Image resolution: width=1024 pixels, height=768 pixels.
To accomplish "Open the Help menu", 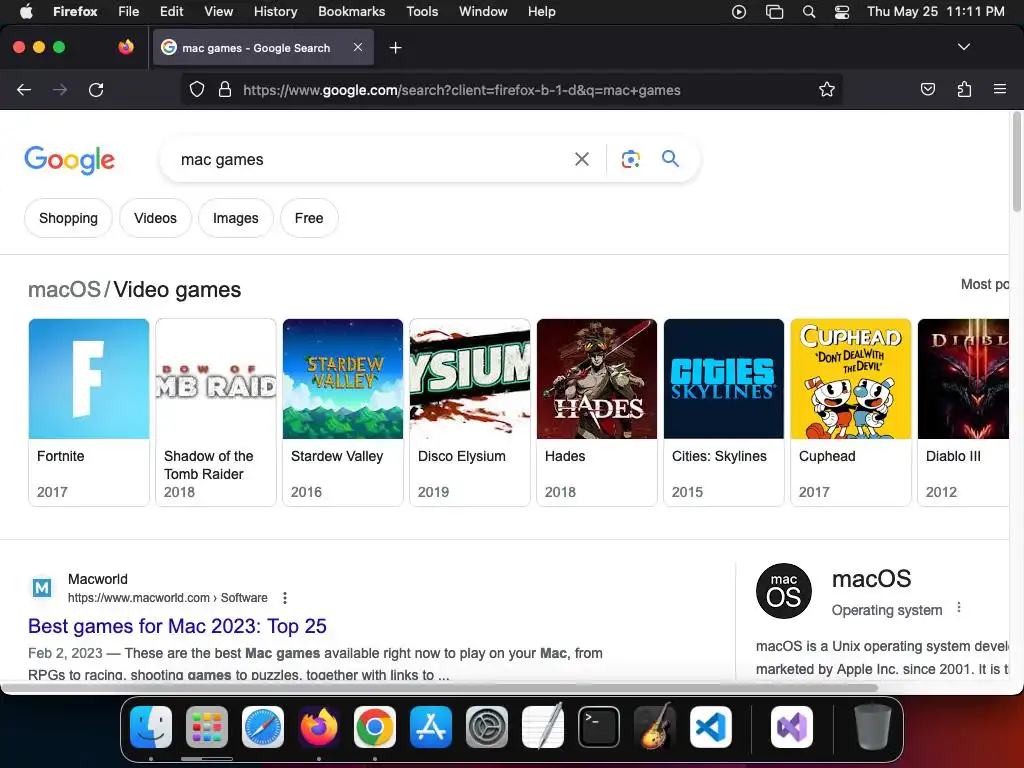I will (x=541, y=11).
